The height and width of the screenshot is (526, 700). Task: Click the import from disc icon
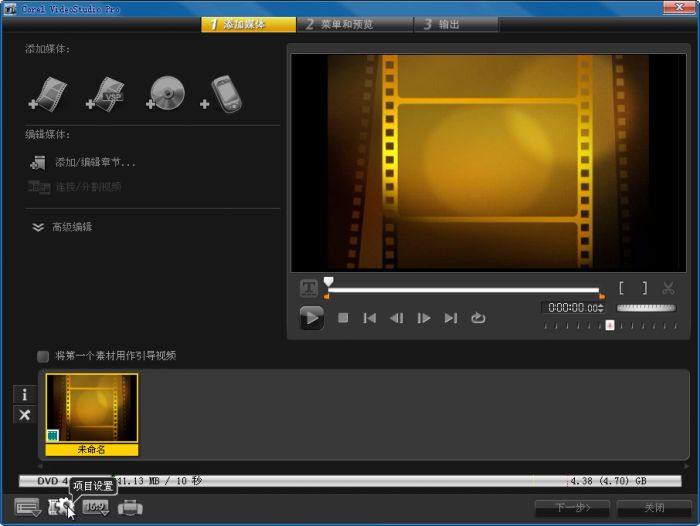tap(165, 93)
